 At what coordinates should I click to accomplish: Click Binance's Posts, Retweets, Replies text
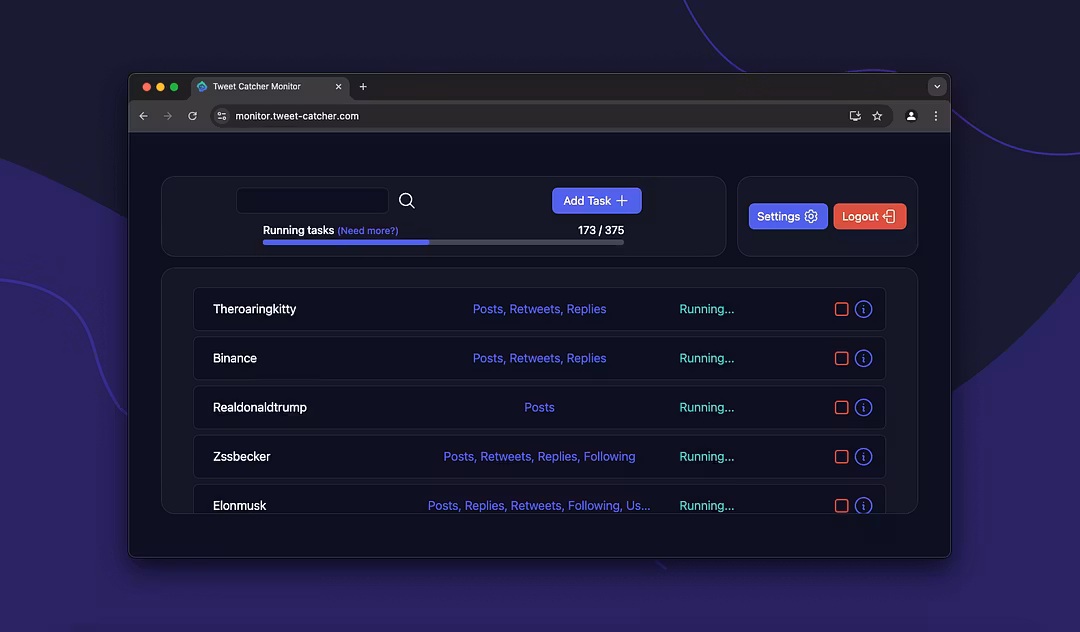click(539, 358)
